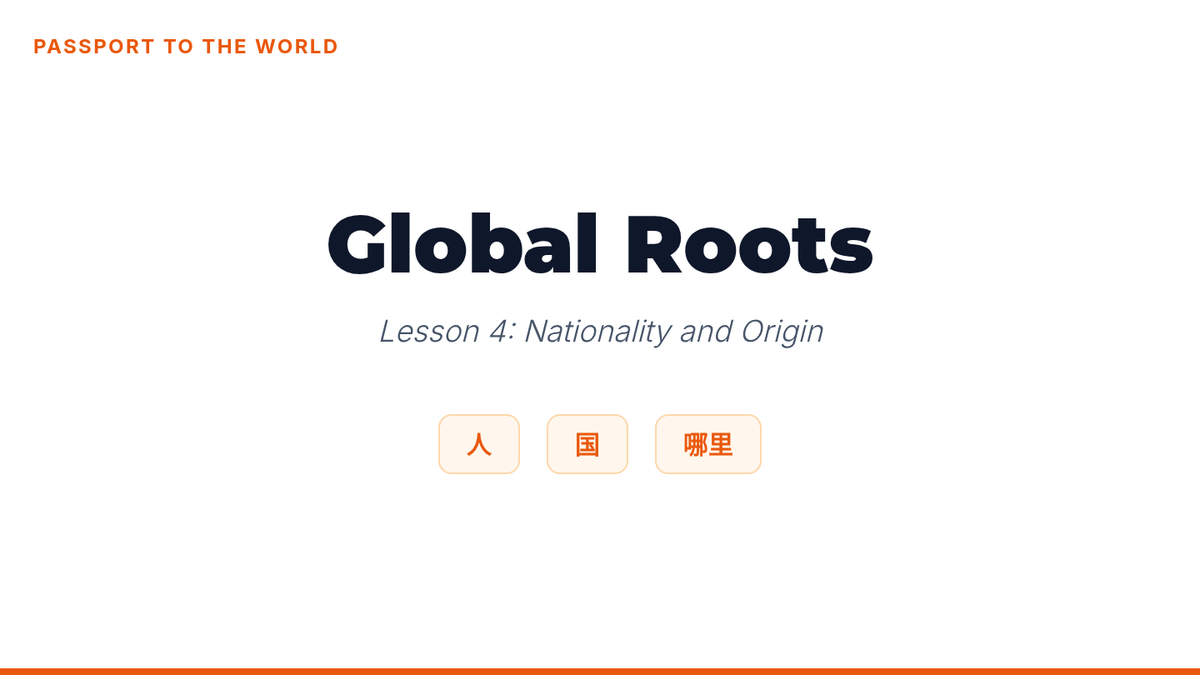Image resolution: width=1200 pixels, height=675 pixels.
Task: Select the word Roots in title
Action: click(x=749, y=244)
